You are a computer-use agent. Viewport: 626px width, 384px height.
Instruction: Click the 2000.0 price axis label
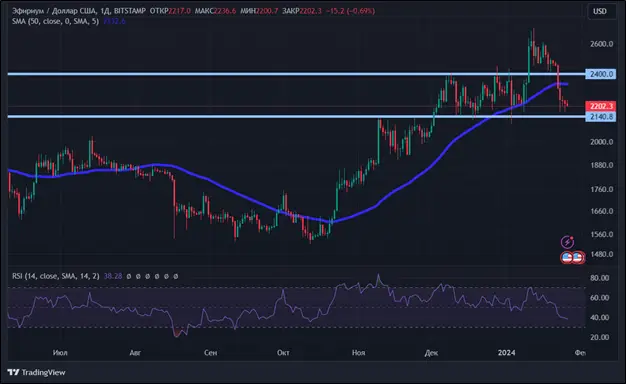[602, 142]
